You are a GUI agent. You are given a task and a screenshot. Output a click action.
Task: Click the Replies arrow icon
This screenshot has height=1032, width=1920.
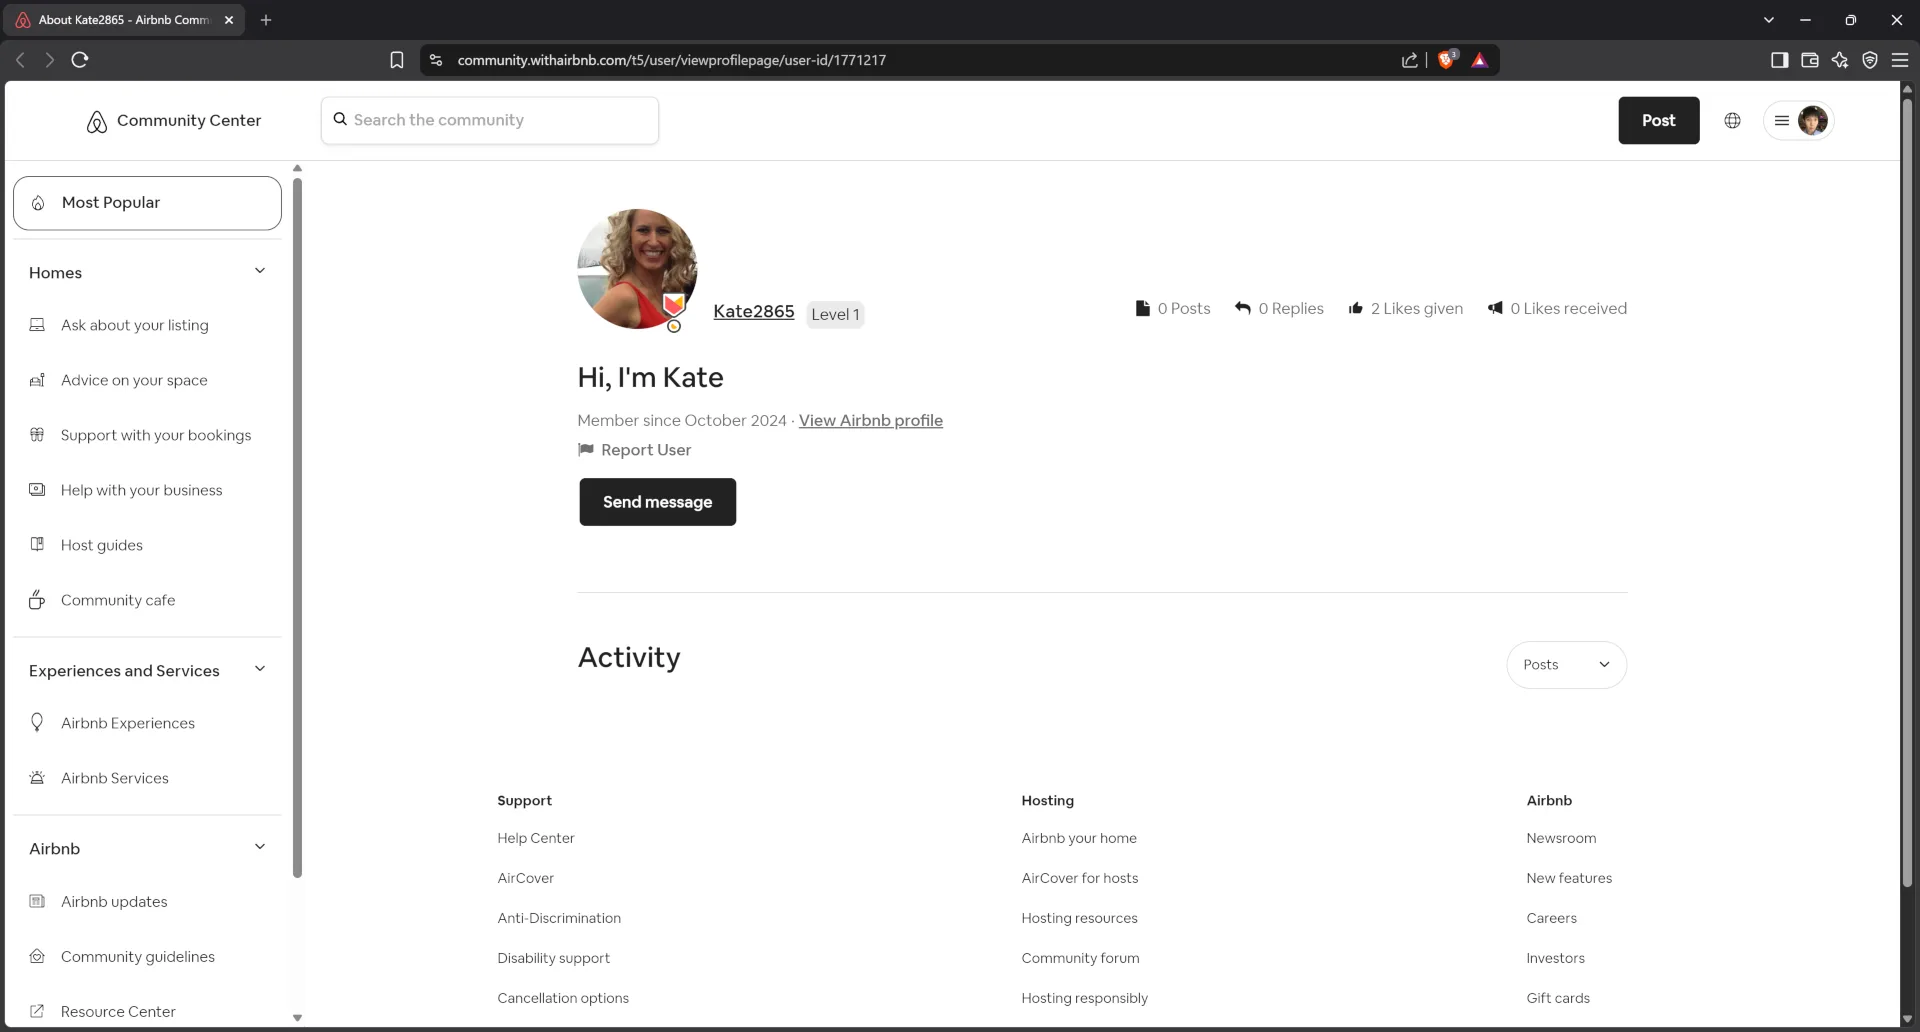1242,308
